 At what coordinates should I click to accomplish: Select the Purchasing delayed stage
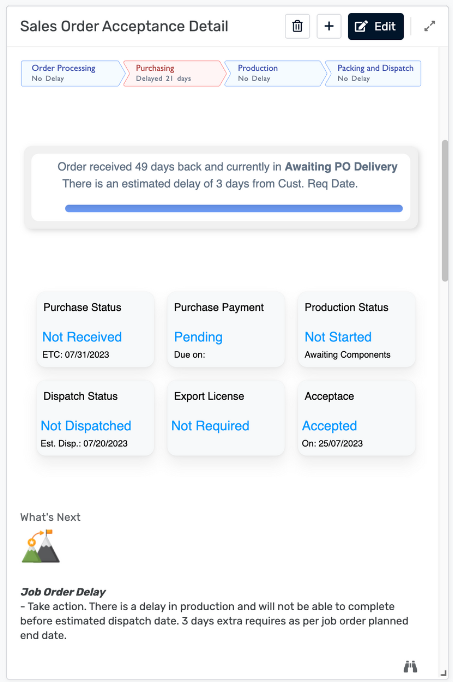(x=174, y=74)
